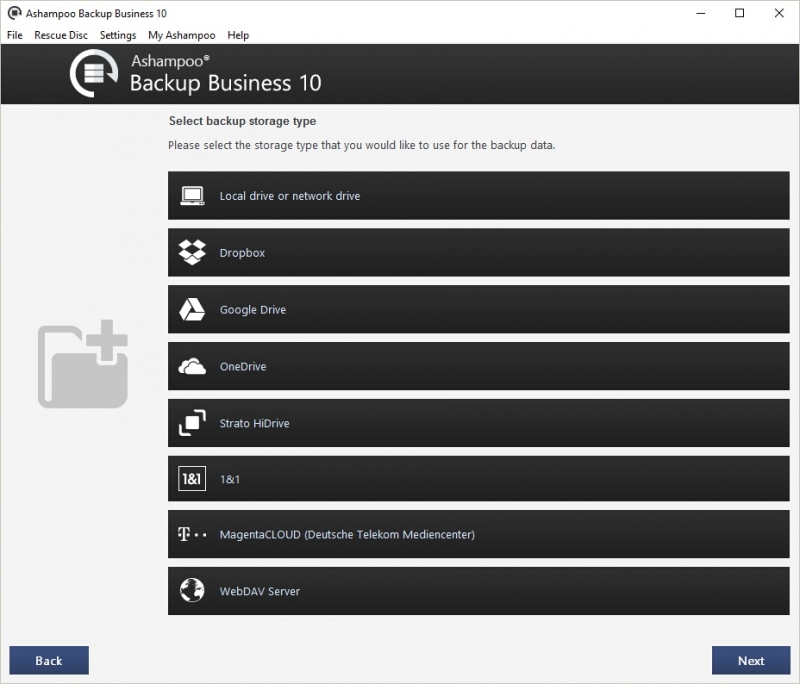The width and height of the screenshot is (800, 684).
Task: Open the My Ashampoo menu
Action: tap(182, 35)
